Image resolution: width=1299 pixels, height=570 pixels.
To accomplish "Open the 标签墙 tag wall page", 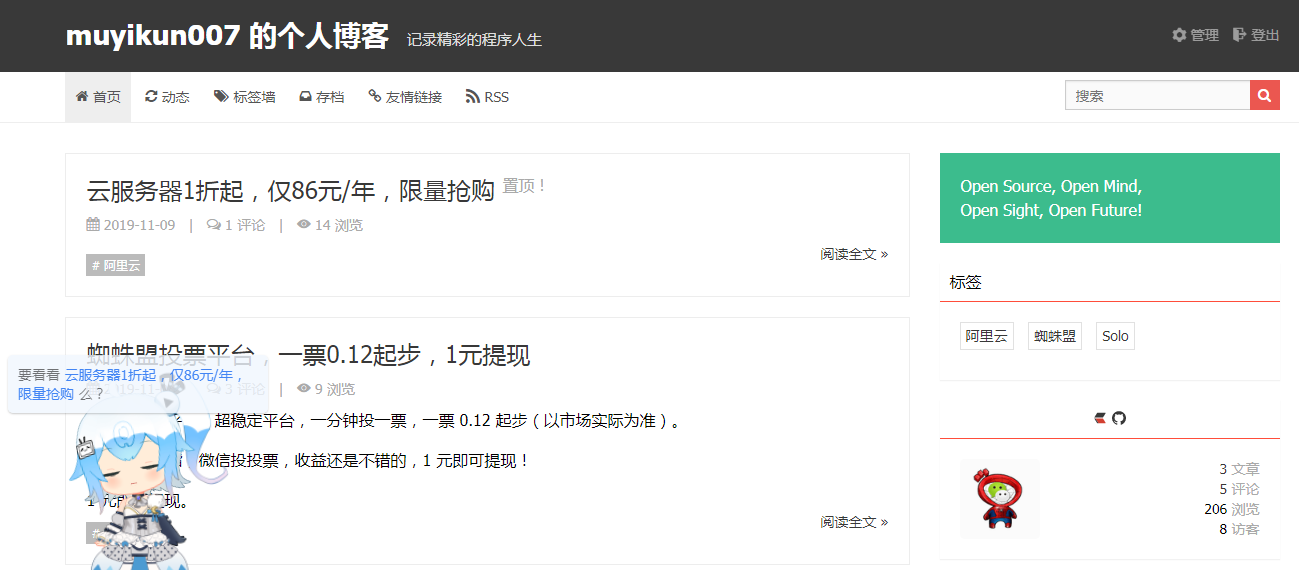I will click(245, 97).
